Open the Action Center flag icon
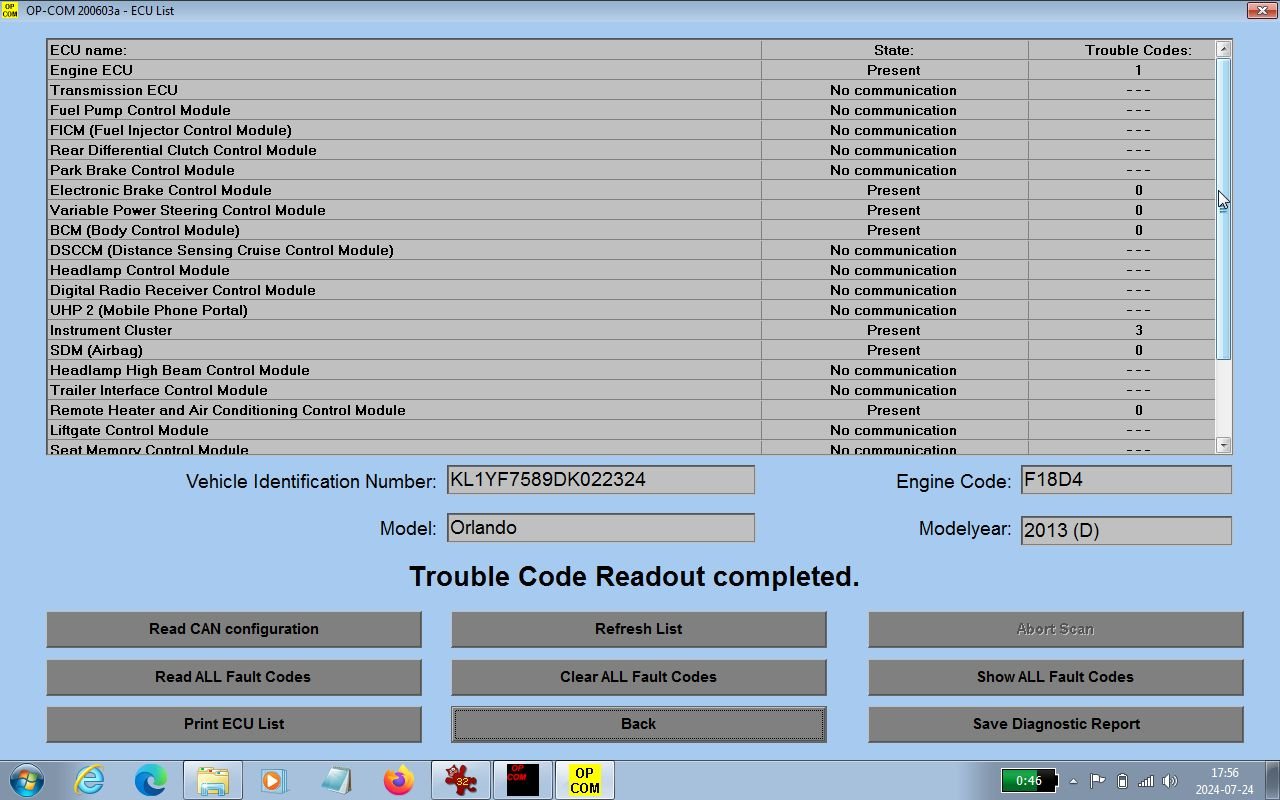1280x800 pixels. (x=1097, y=781)
